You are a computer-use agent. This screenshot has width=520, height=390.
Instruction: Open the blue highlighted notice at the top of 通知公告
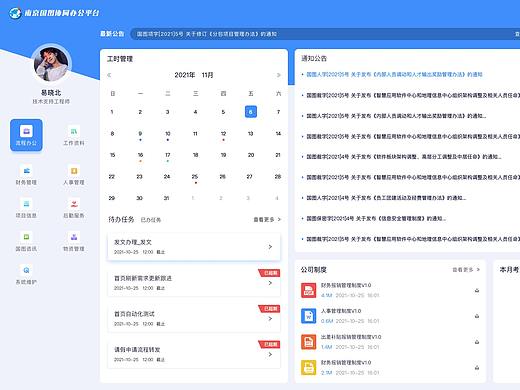[394, 74]
